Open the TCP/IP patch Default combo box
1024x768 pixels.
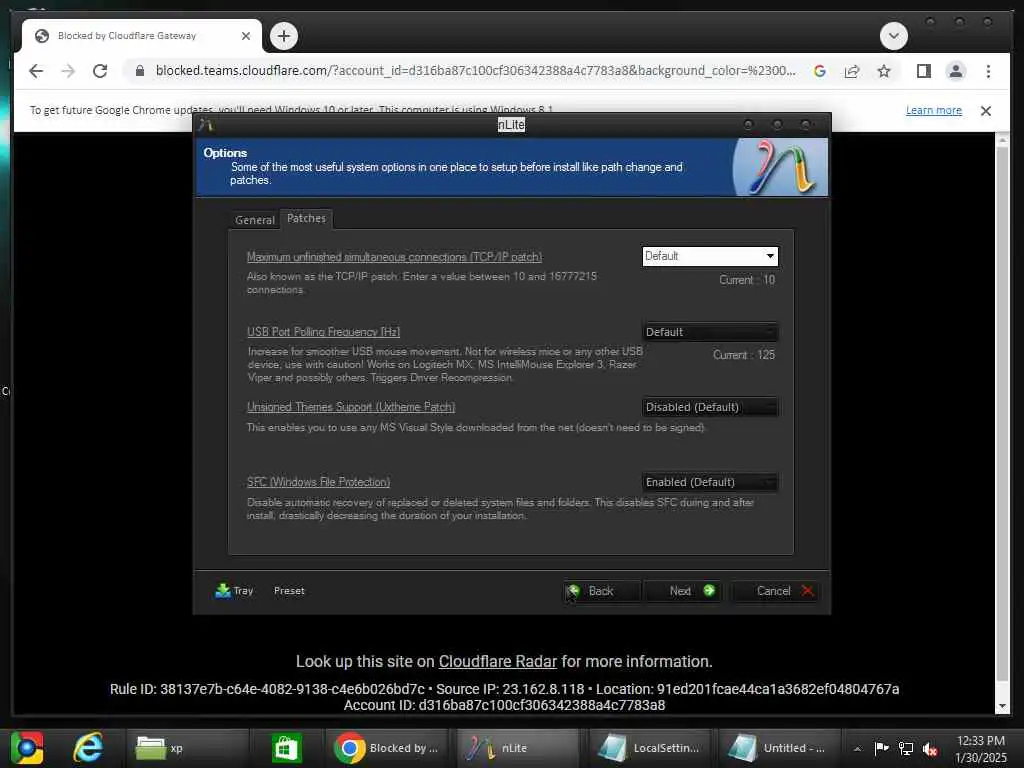(710, 256)
